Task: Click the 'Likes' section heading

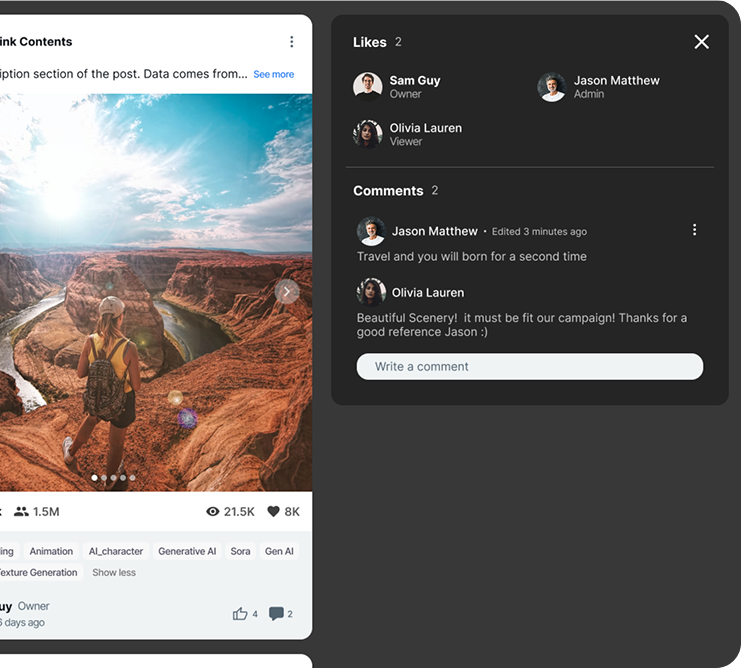Action: click(x=370, y=42)
